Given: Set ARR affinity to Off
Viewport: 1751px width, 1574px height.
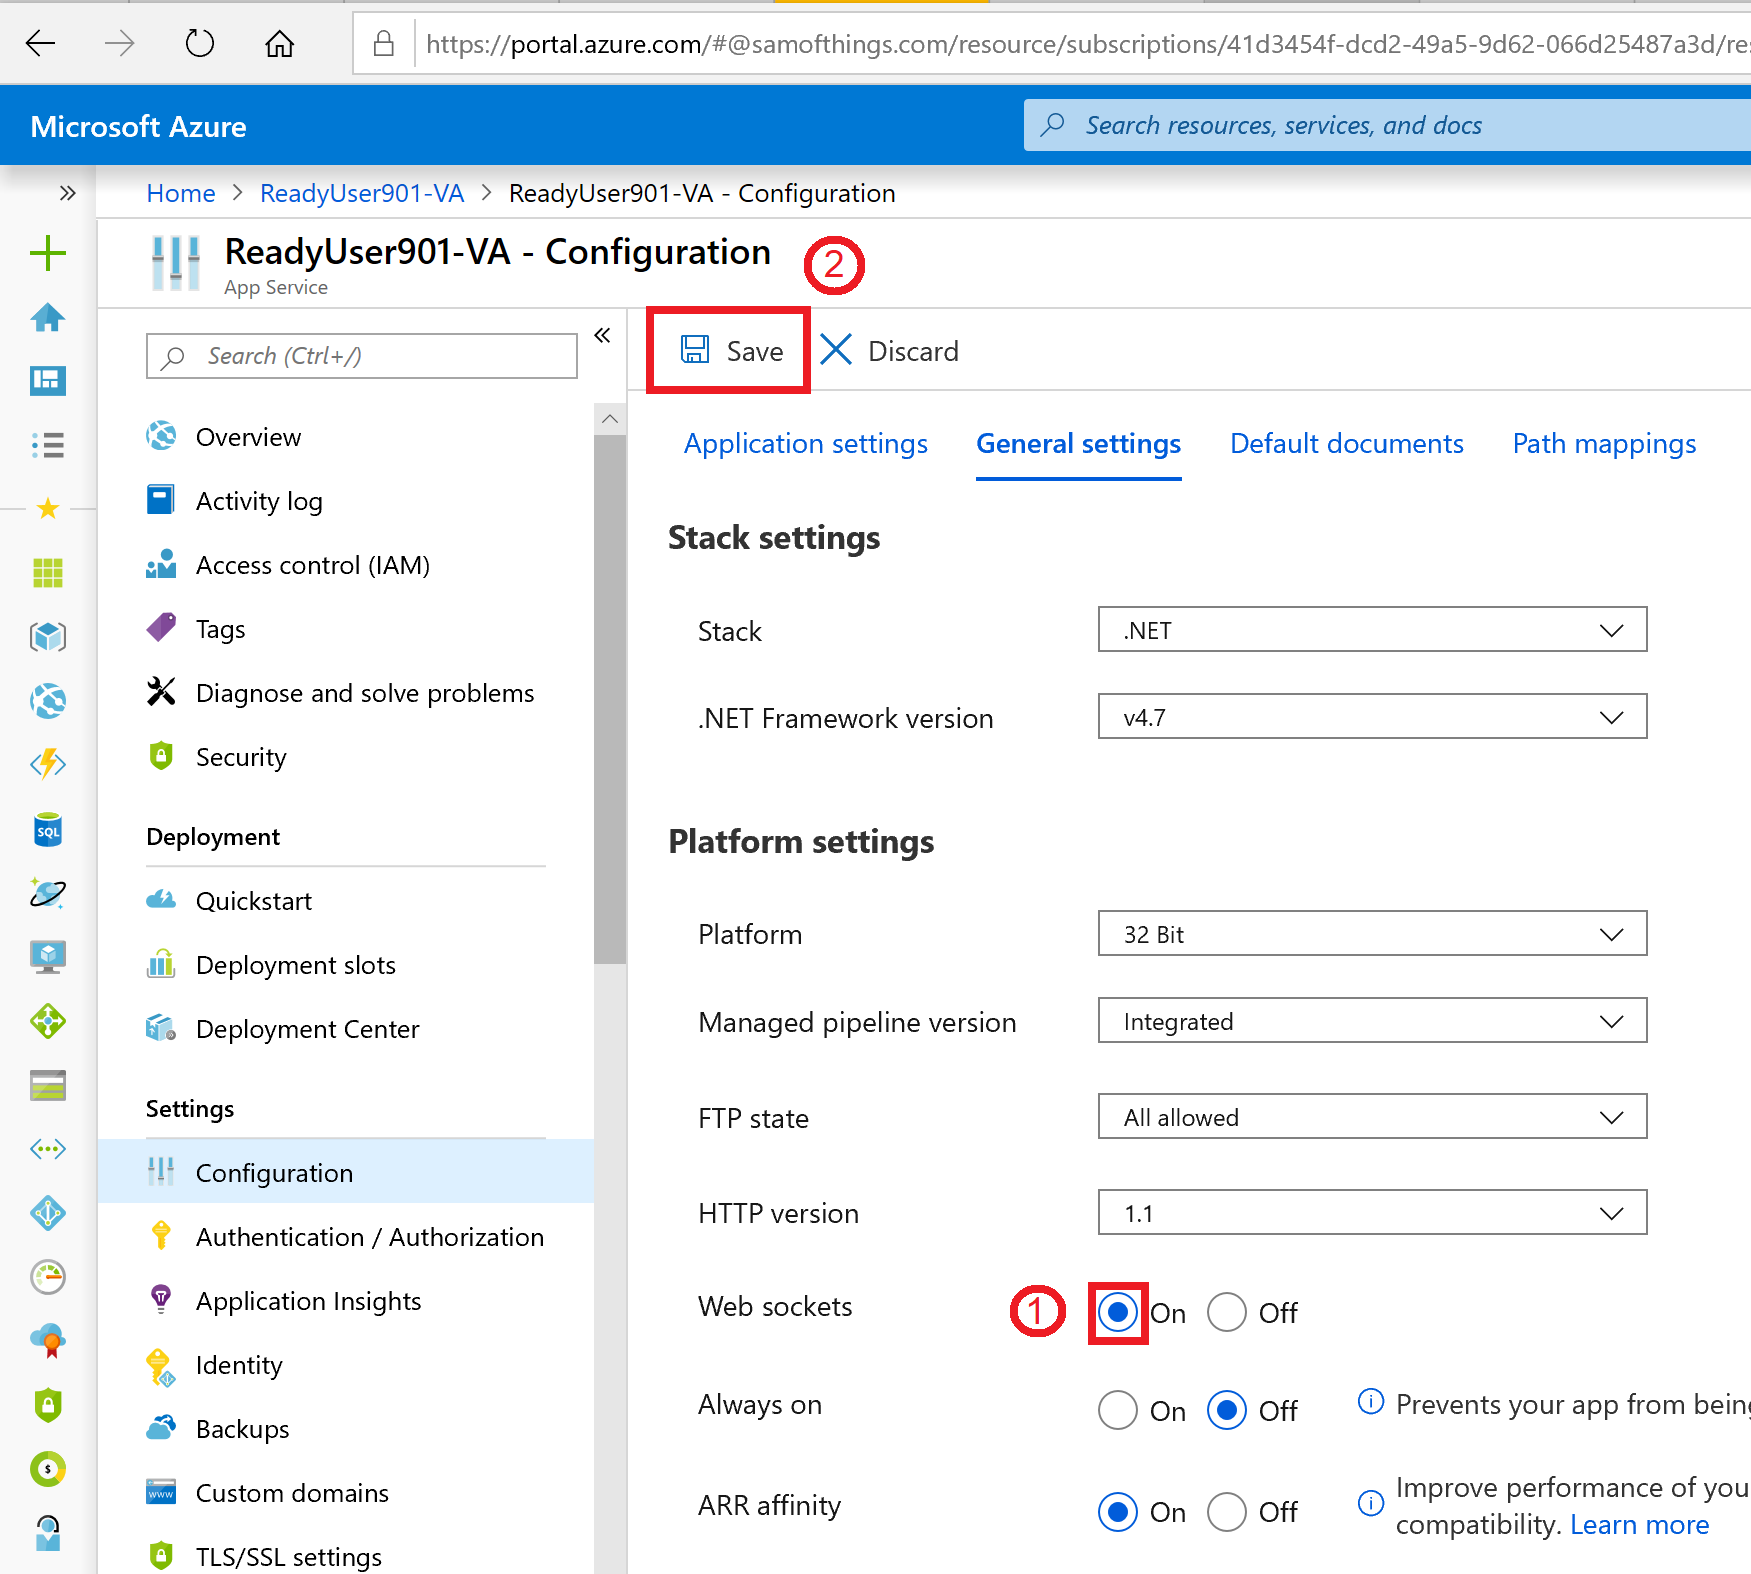Looking at the screenshot, I should tap(1226, 1511).
